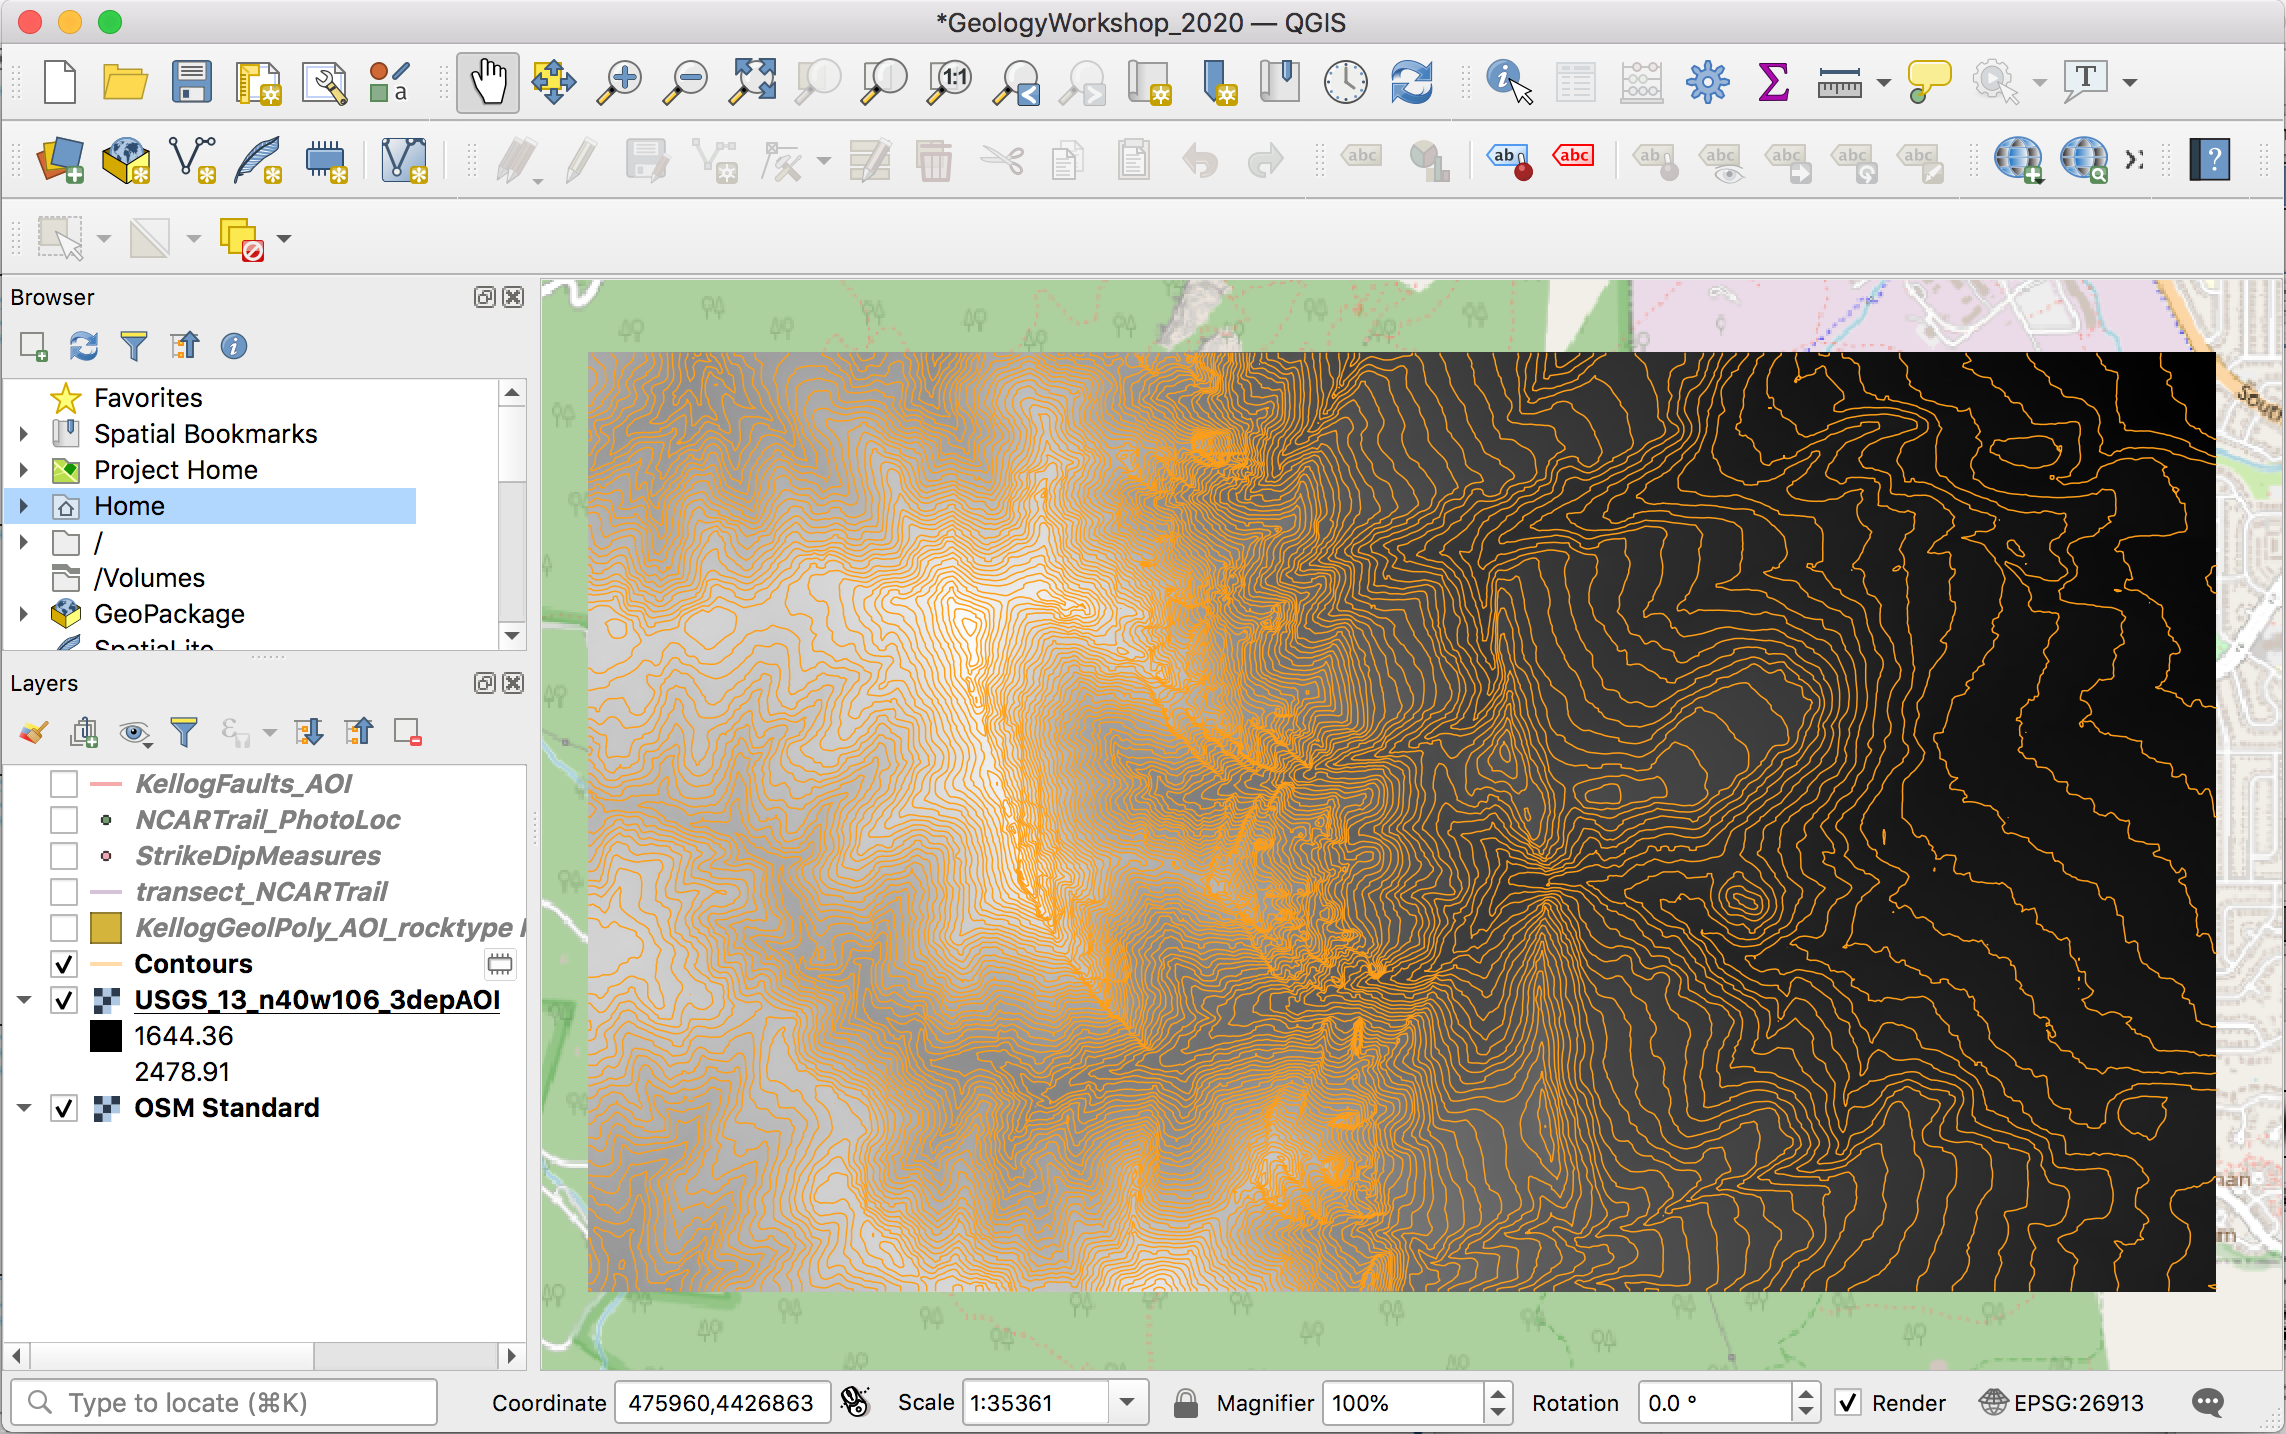
Task: Collapse the USGS_13_n40w106_3depAOI layer legend
Action: click(x=24, y=1000)
